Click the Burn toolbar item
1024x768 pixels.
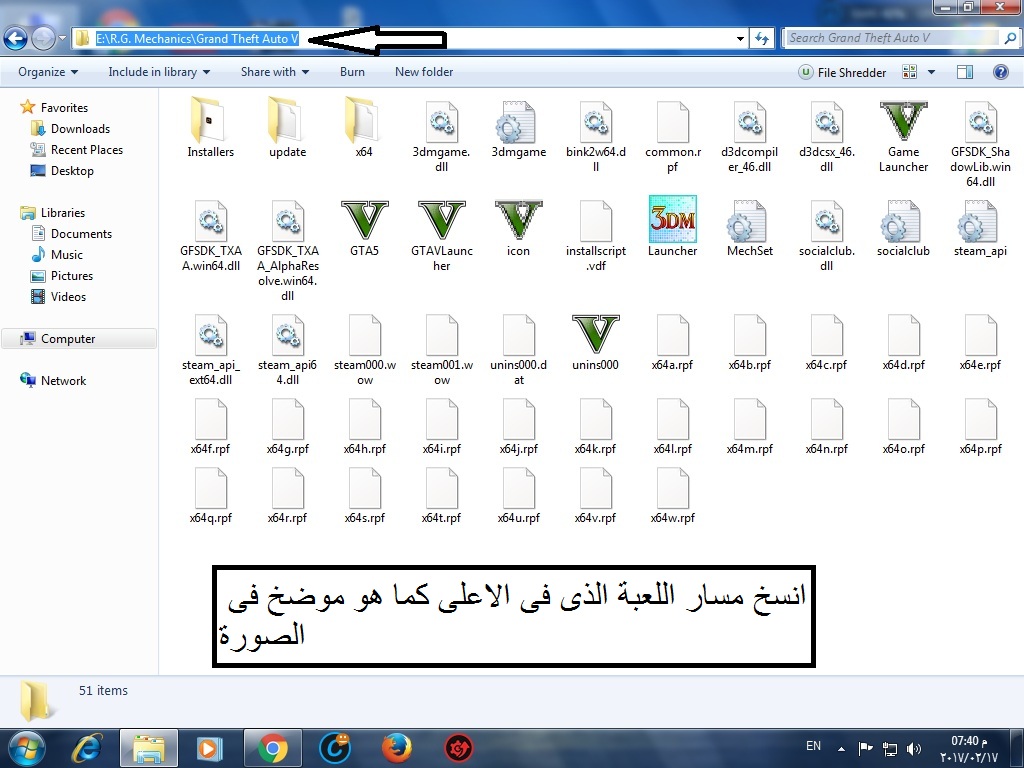pos(352,72)
